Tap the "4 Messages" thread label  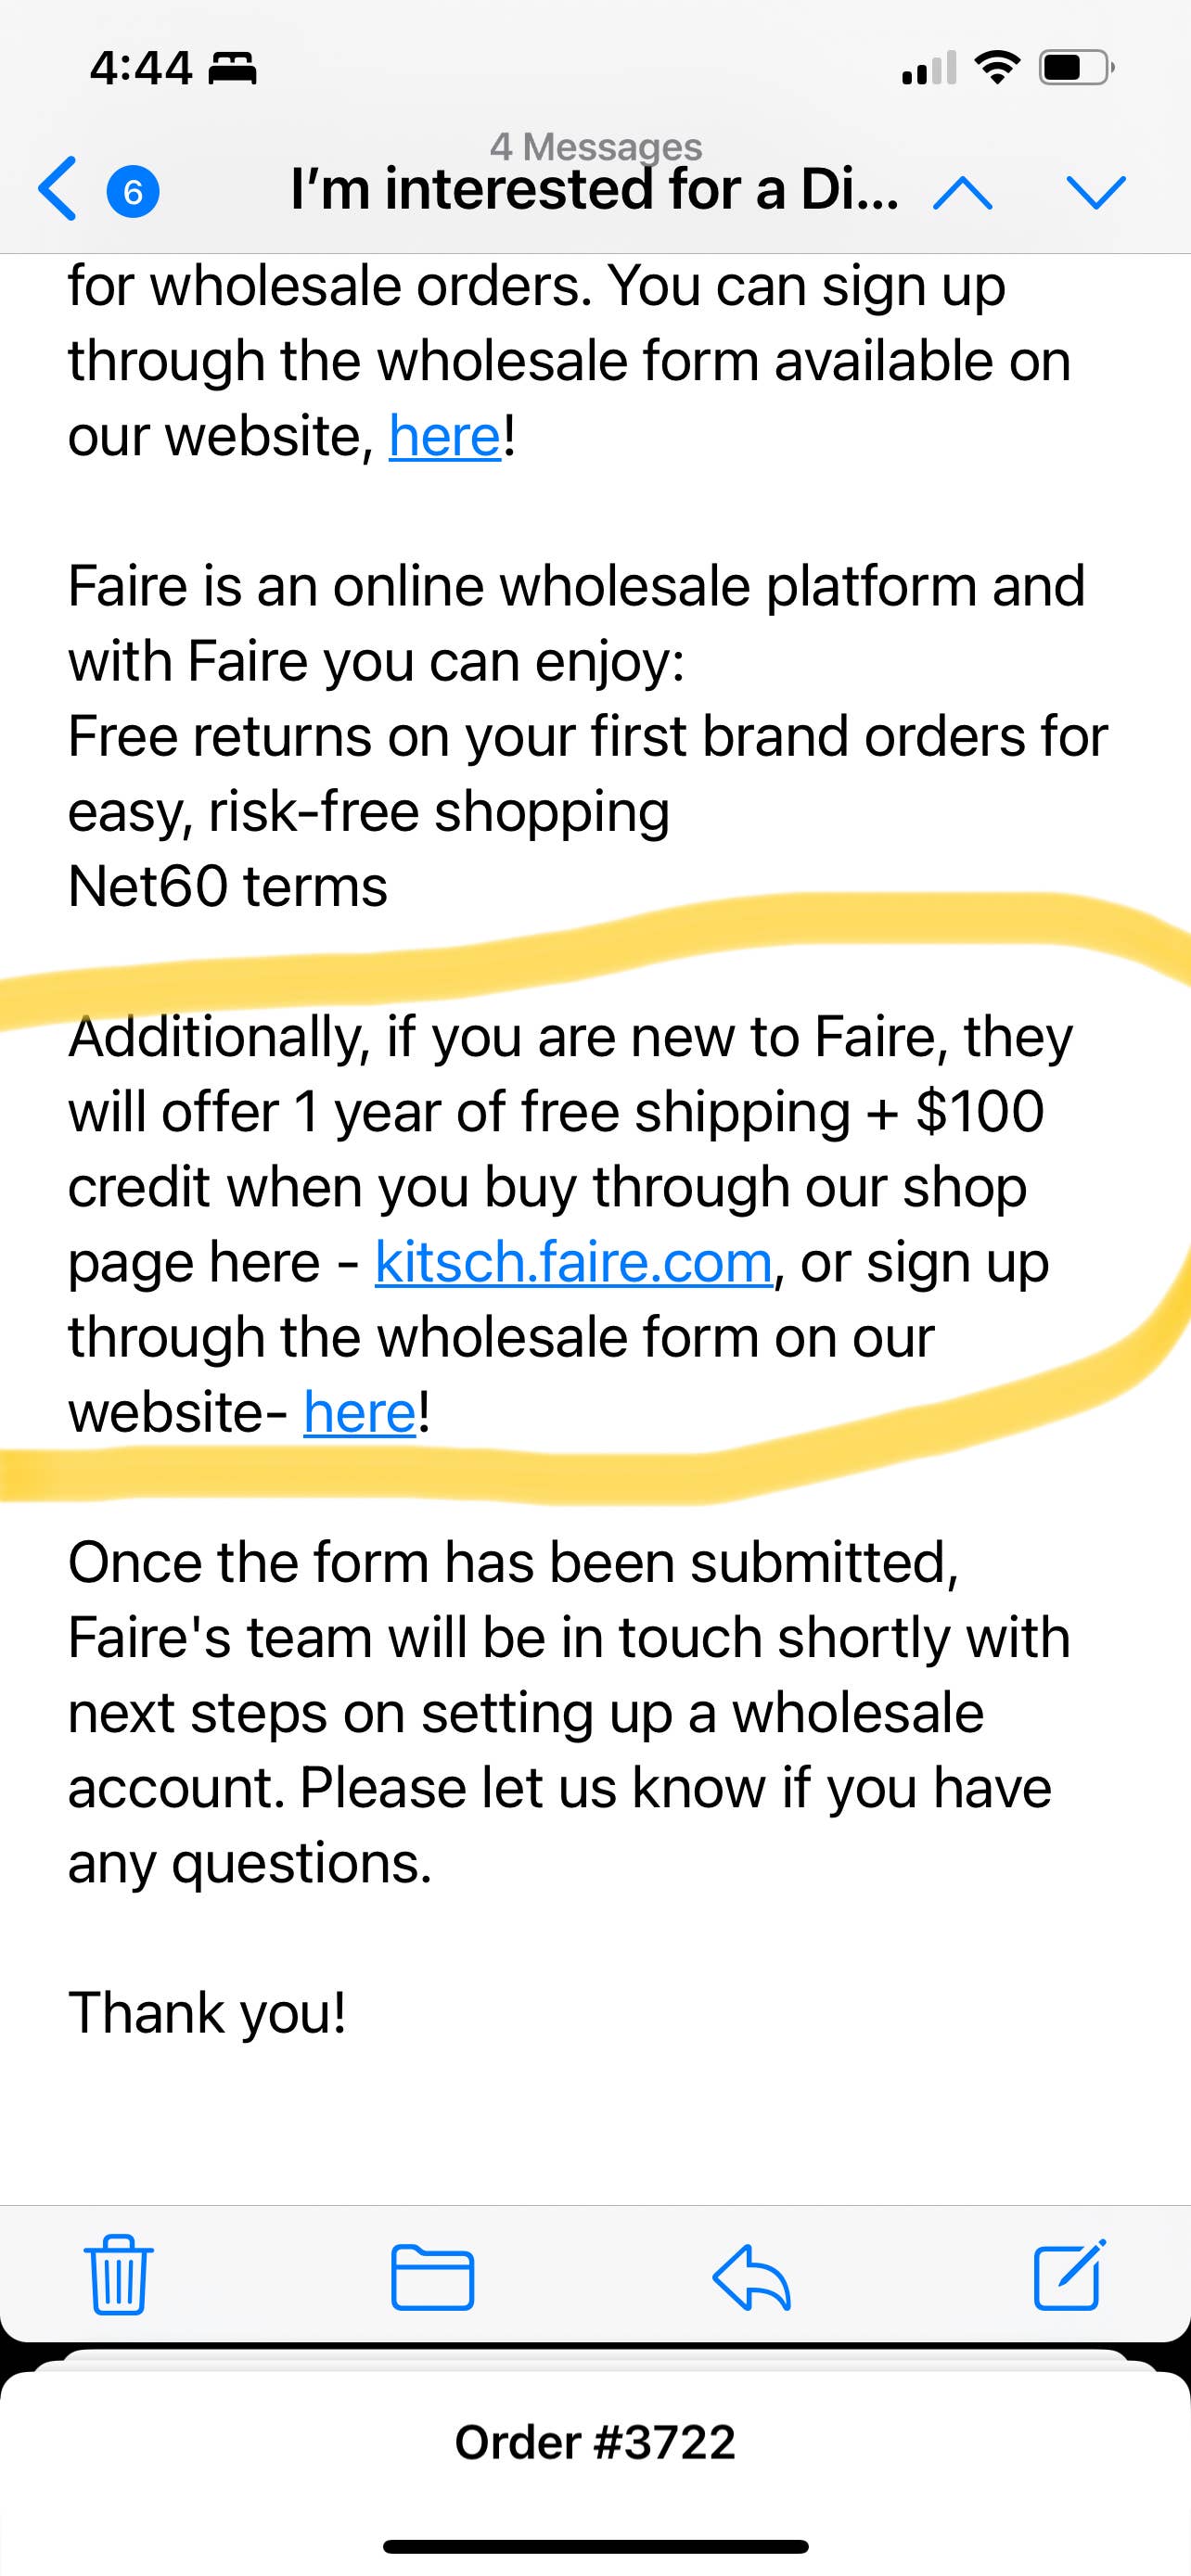click(x=596, y=147)
